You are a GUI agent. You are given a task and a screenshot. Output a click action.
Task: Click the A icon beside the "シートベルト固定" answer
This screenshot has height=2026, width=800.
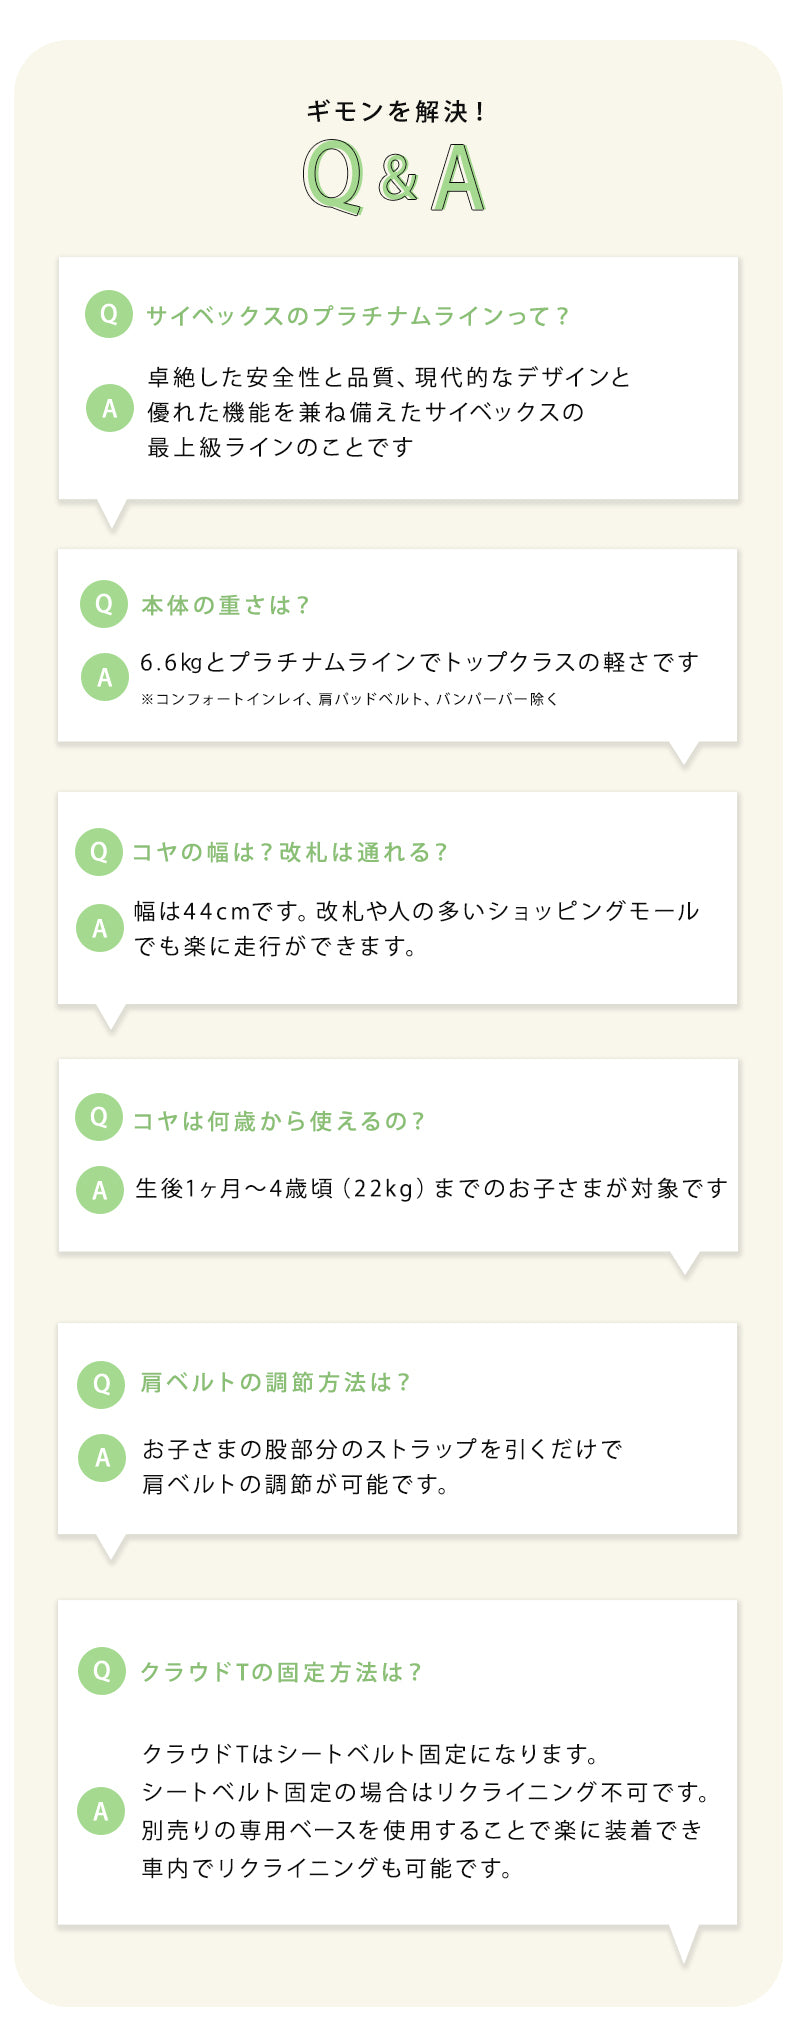click(101, 1811)
